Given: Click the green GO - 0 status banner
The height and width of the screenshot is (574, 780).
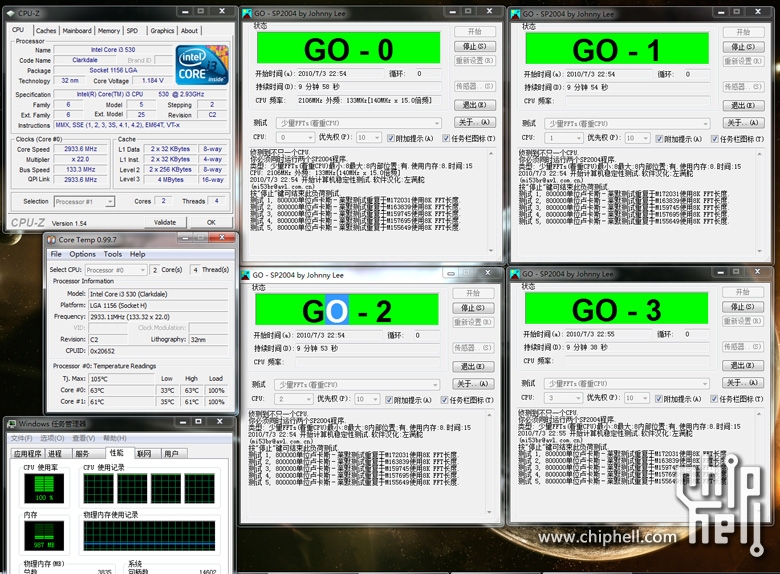Looking at the screenshot, I should 348,48.
